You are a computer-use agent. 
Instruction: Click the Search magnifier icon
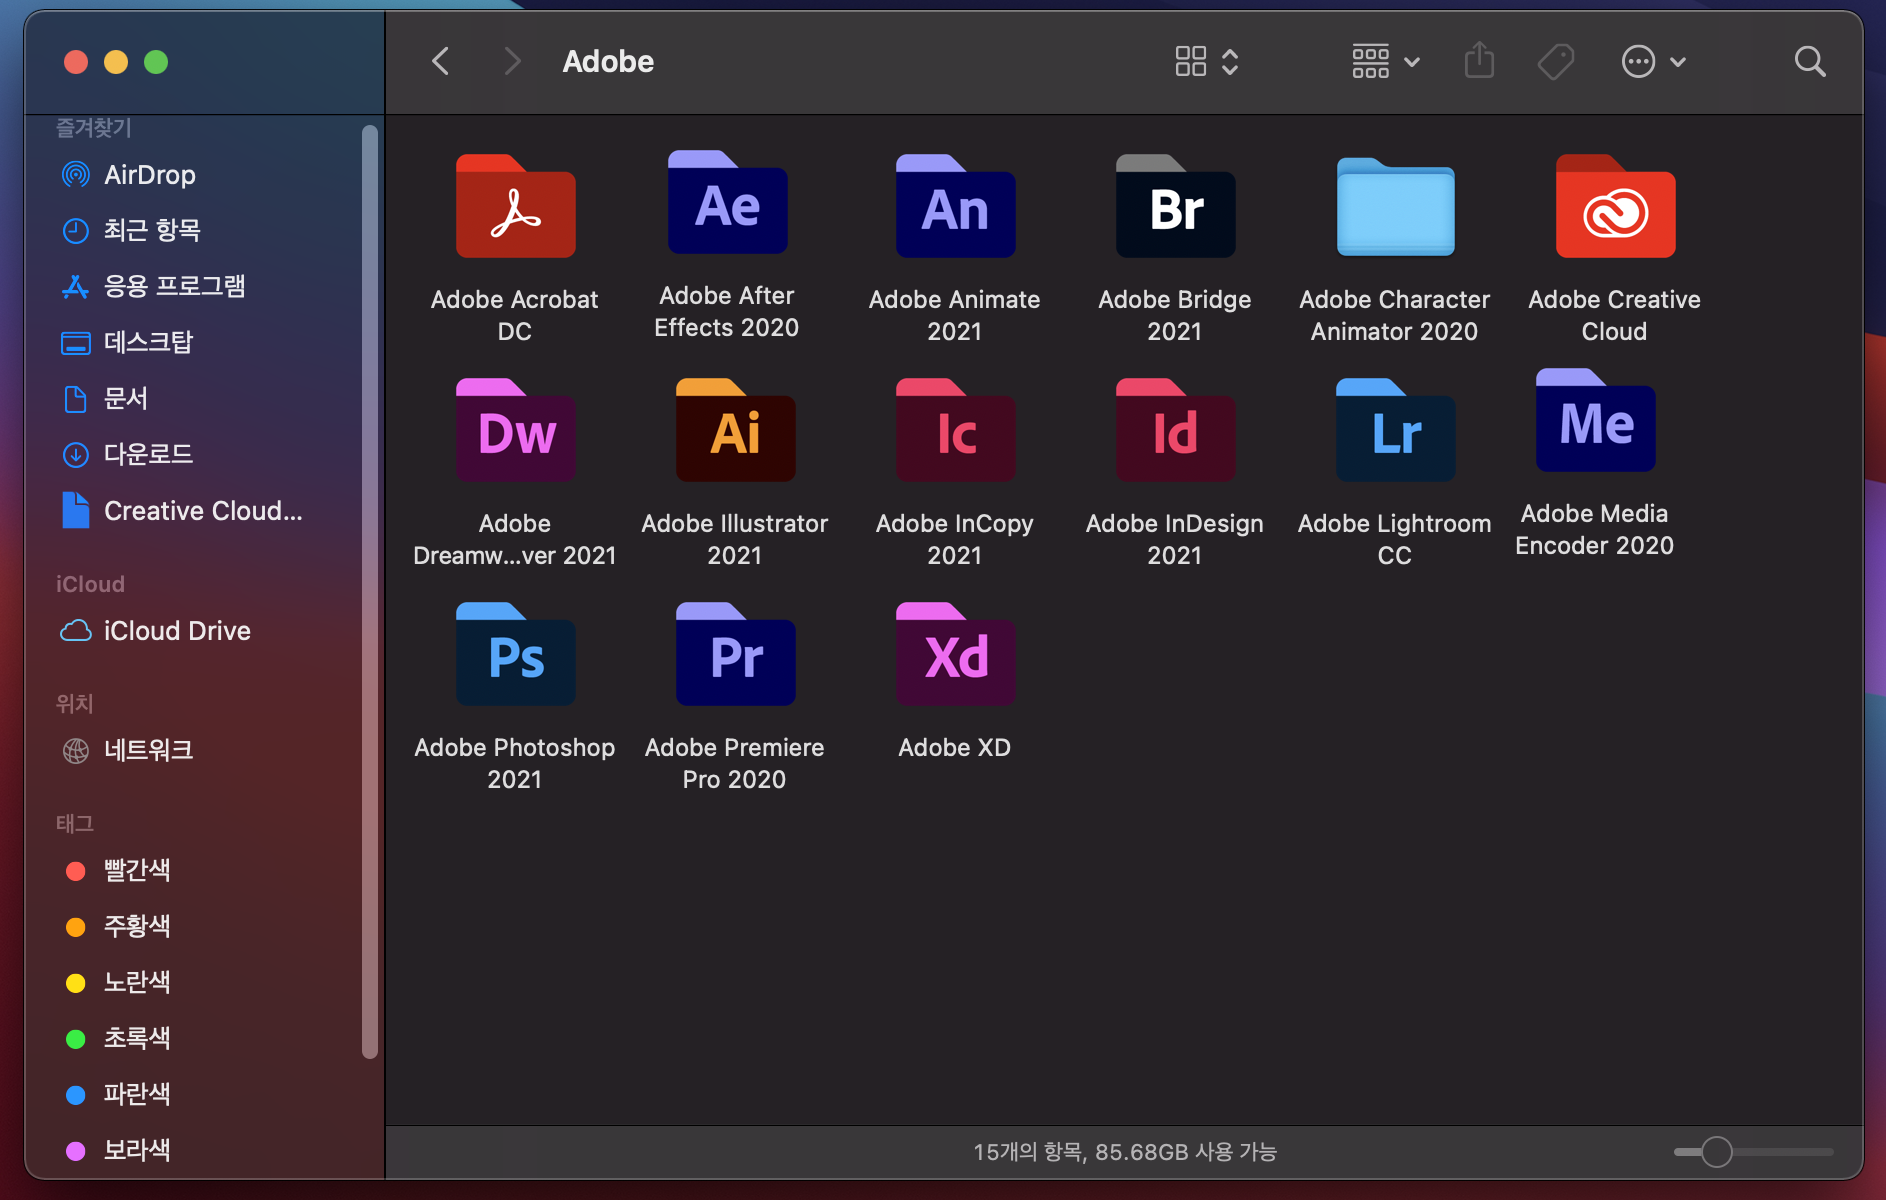(1810, 62)
